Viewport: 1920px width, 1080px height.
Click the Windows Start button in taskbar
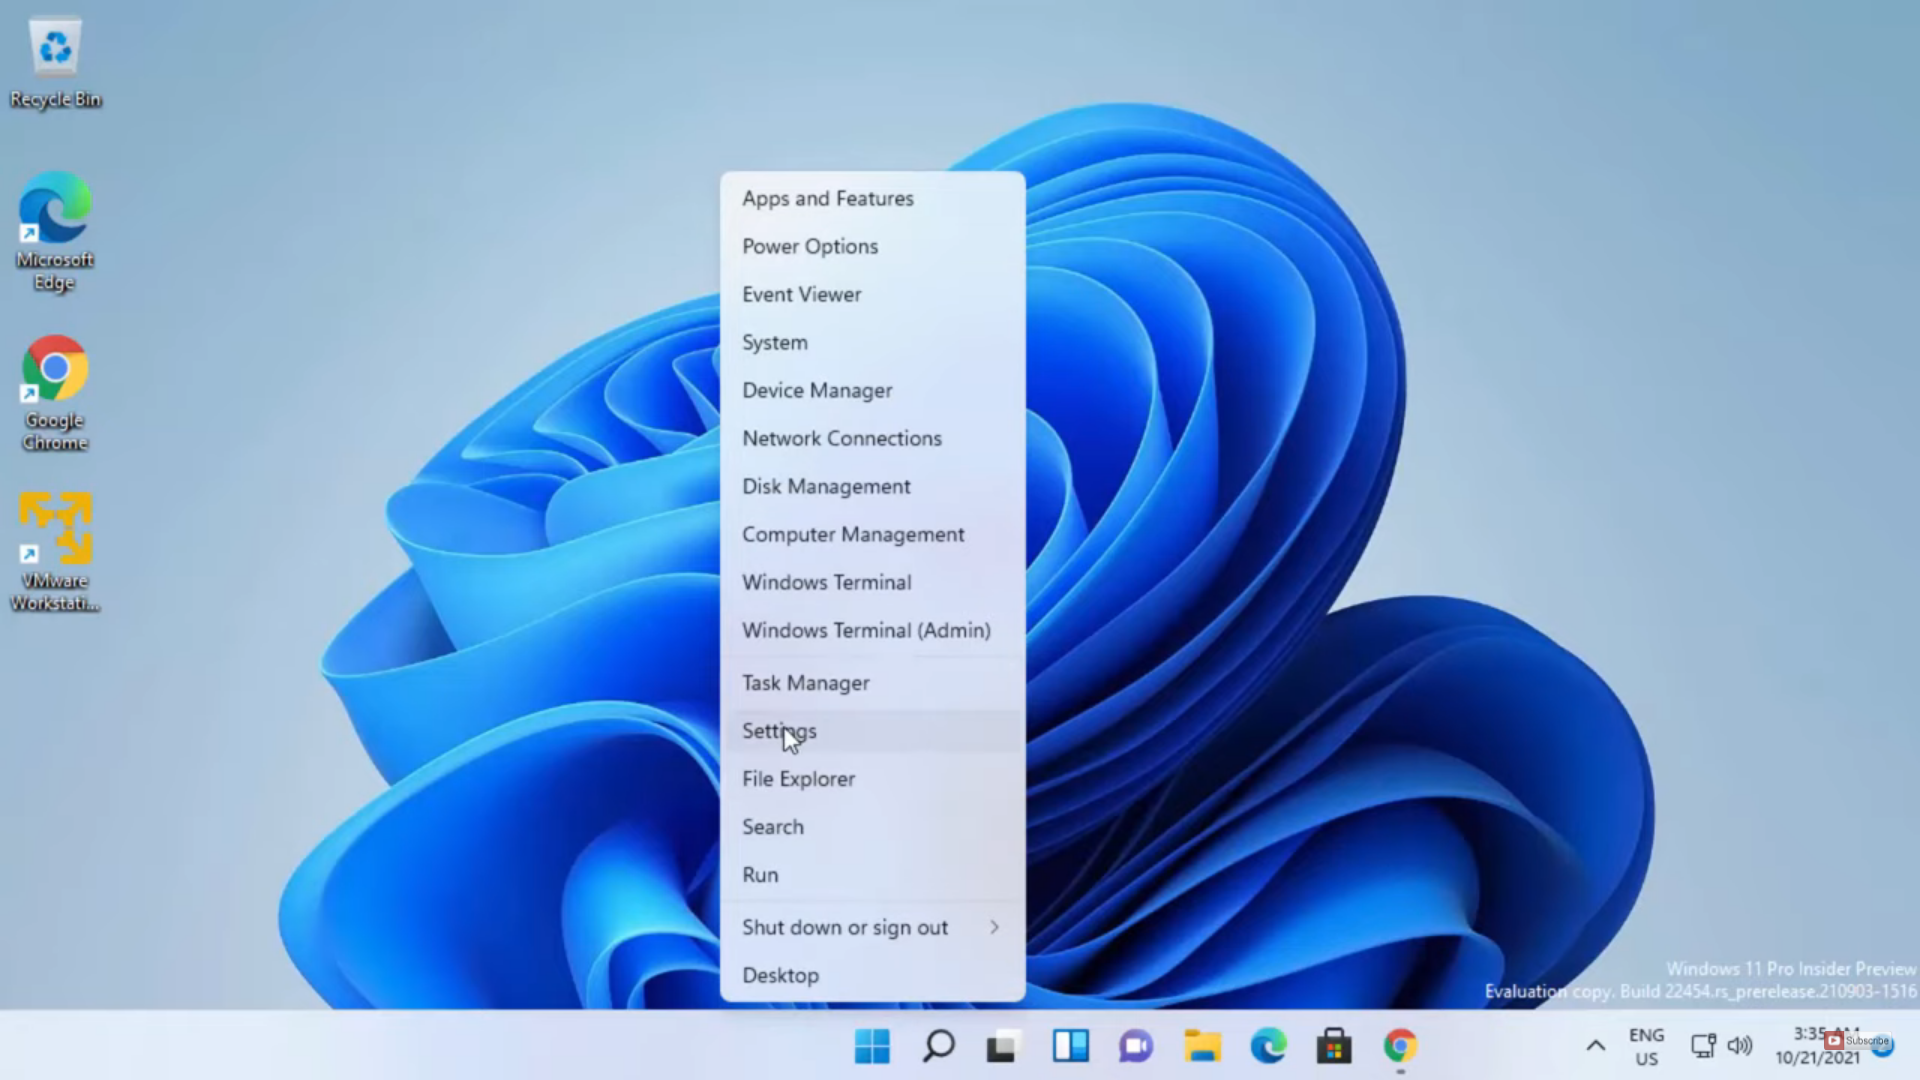872,1046
